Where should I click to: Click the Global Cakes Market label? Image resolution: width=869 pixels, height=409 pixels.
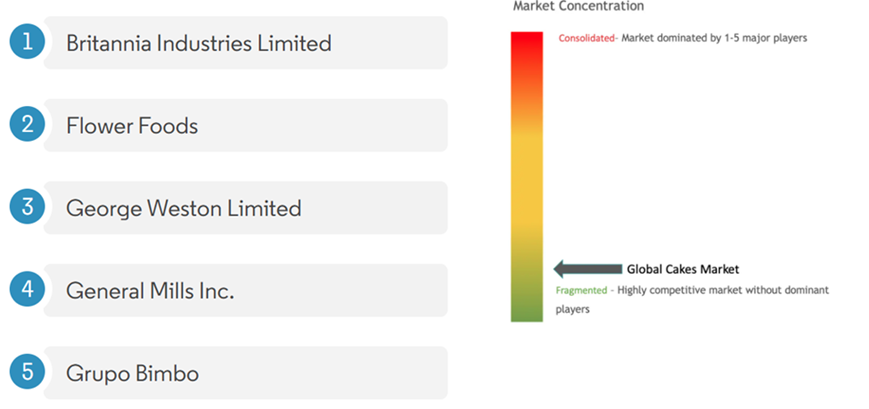coord(683,269)
